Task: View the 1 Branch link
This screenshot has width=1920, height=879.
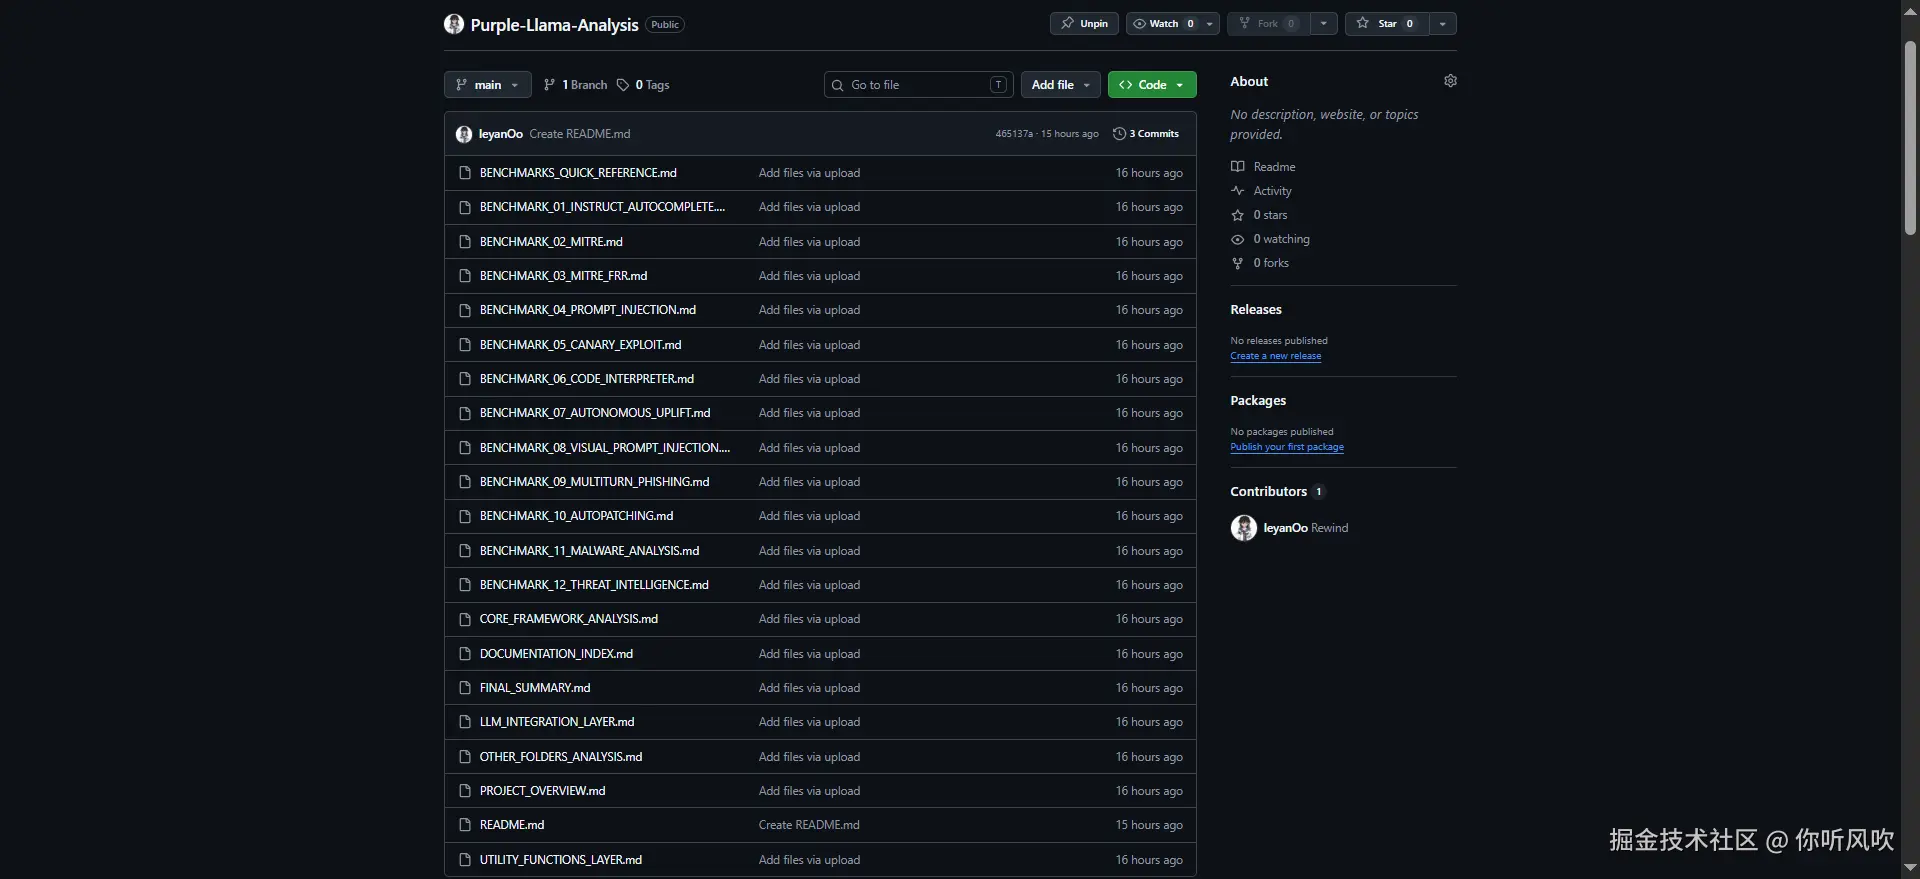Action: pyautogui.click(x=575, y=85)
